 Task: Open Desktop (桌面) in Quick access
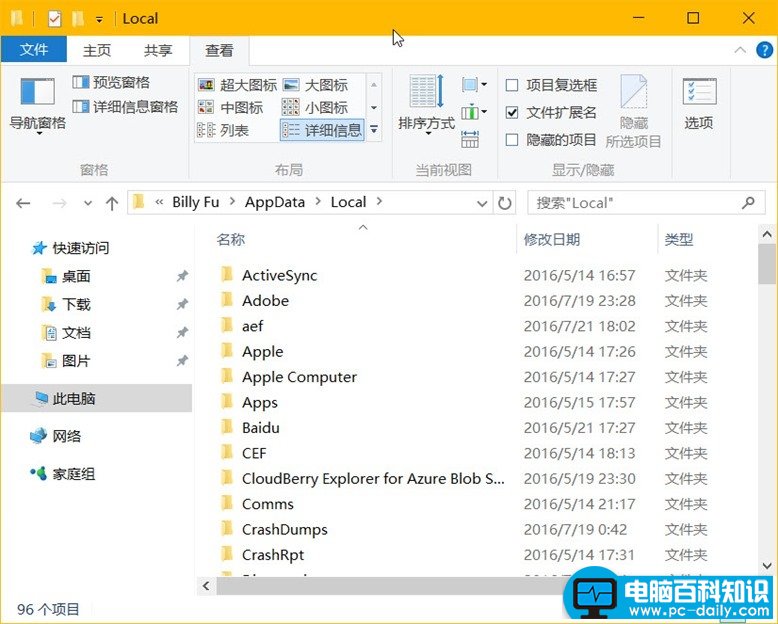[x=66, y=276]
